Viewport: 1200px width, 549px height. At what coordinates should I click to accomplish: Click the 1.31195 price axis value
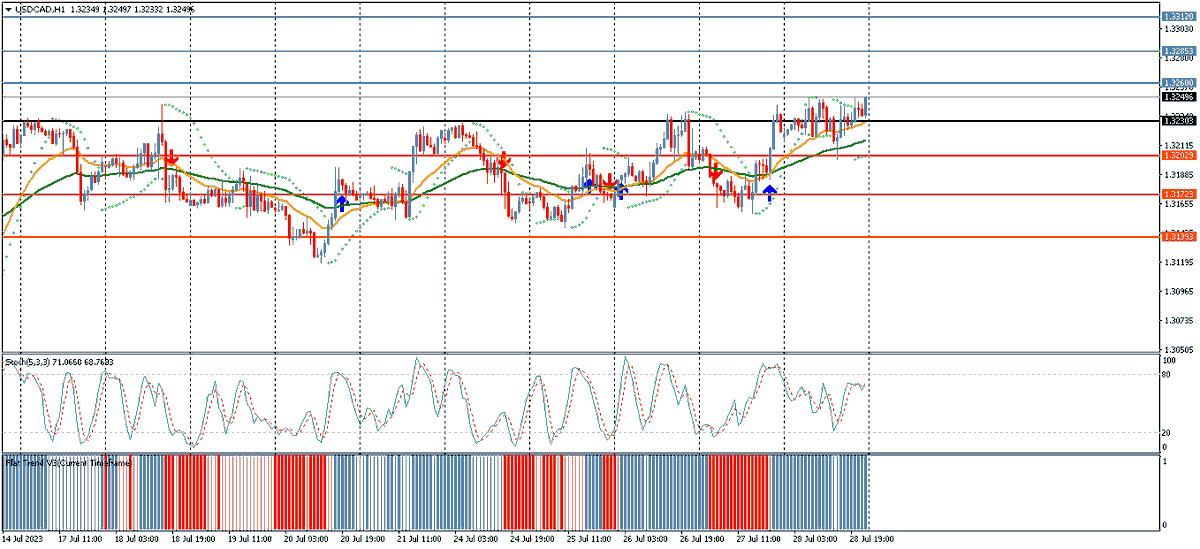pyautogui.click(x=1178, y=263)
